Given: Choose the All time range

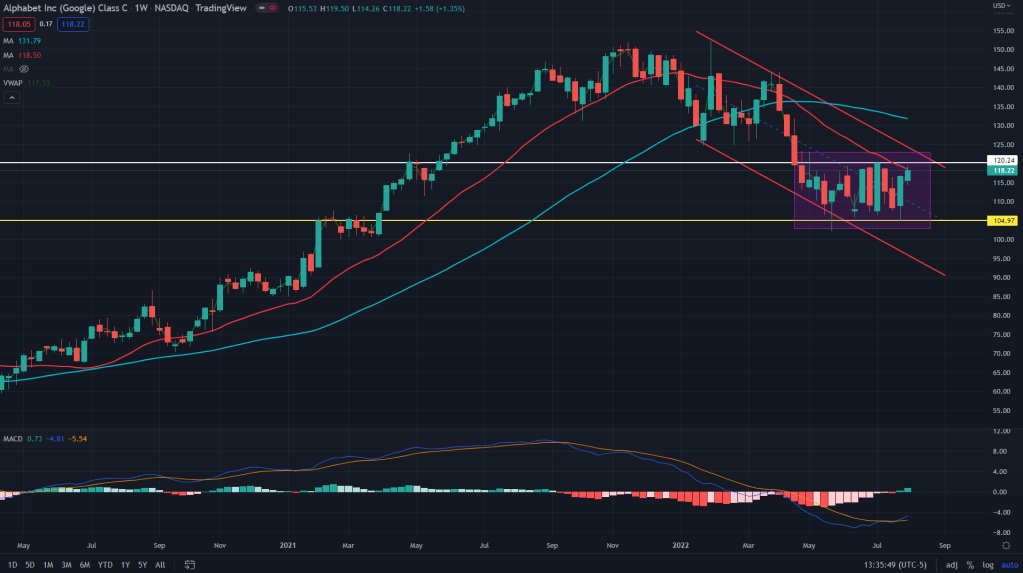Looking at the screenshot, I should [160, 564].
